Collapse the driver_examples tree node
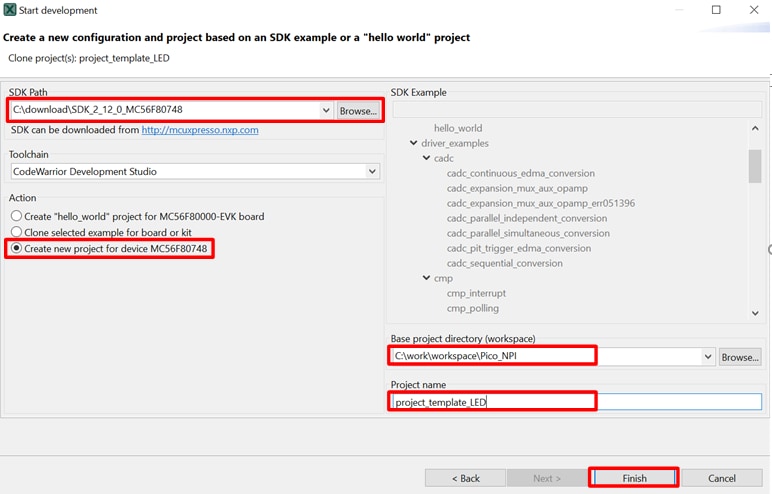The height and width of the screenshot is (494, 772). click(x=414, y=144)
